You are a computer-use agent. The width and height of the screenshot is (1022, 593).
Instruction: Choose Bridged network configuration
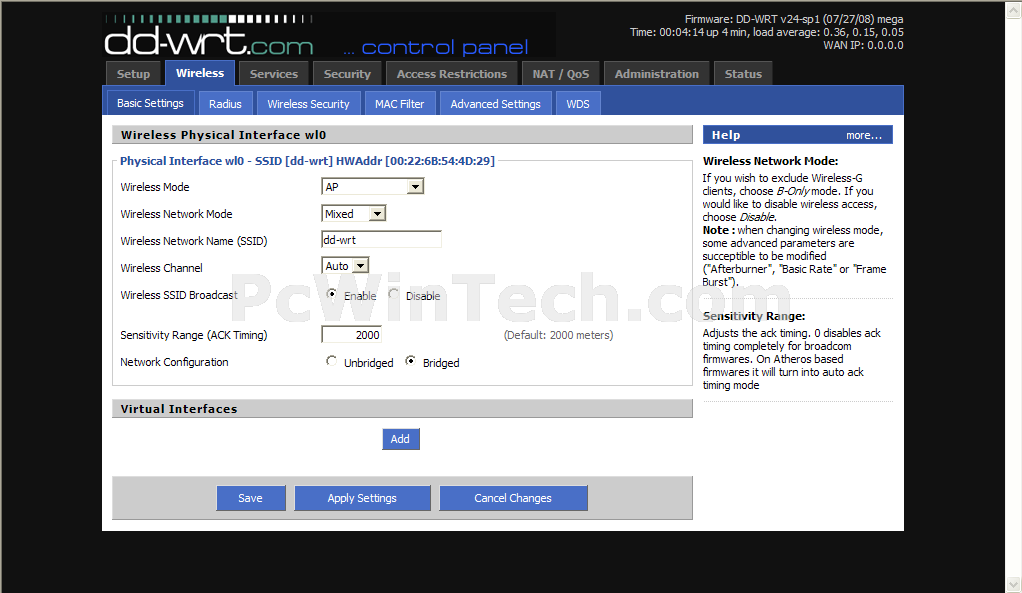411,361
